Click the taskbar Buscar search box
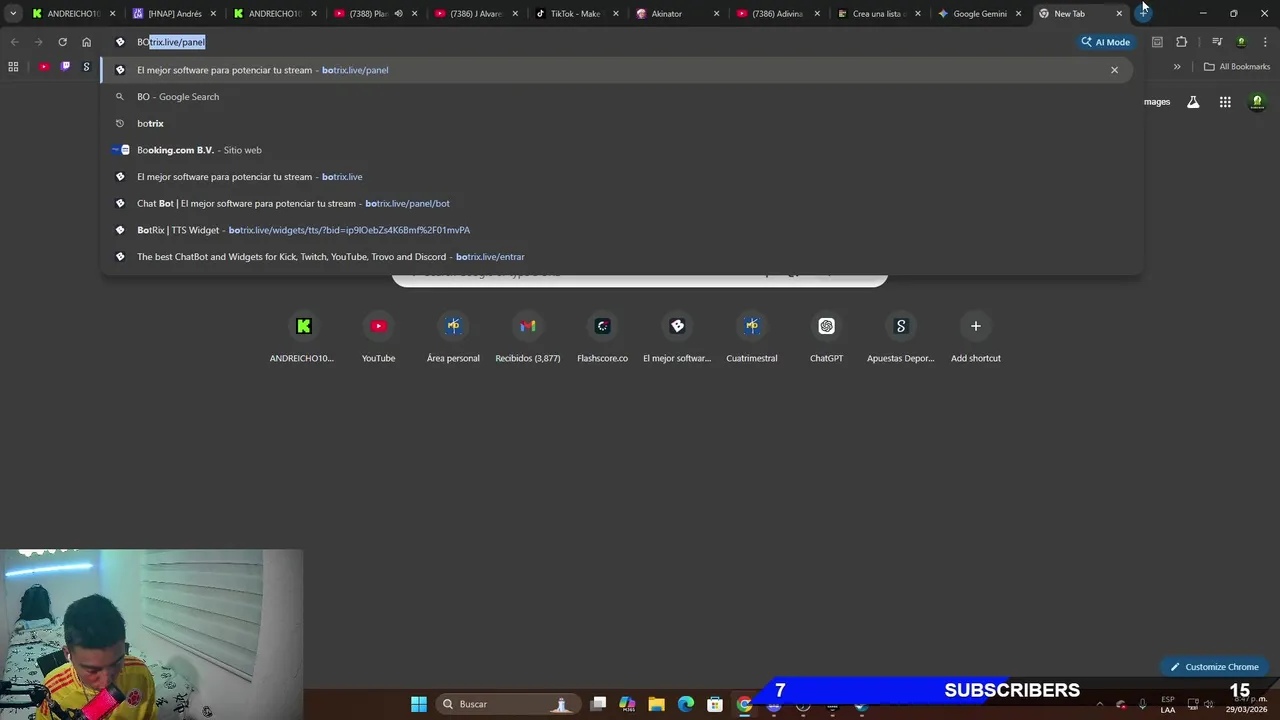 pos(507,704)
